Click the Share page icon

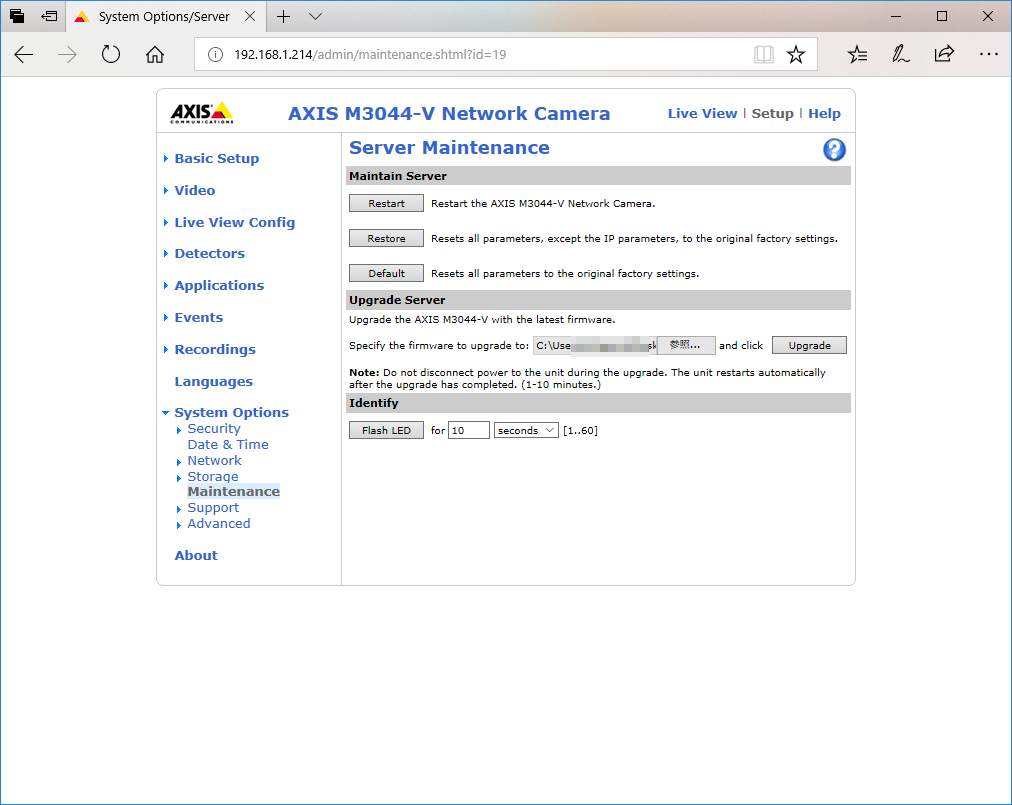[x=944, y=54]
